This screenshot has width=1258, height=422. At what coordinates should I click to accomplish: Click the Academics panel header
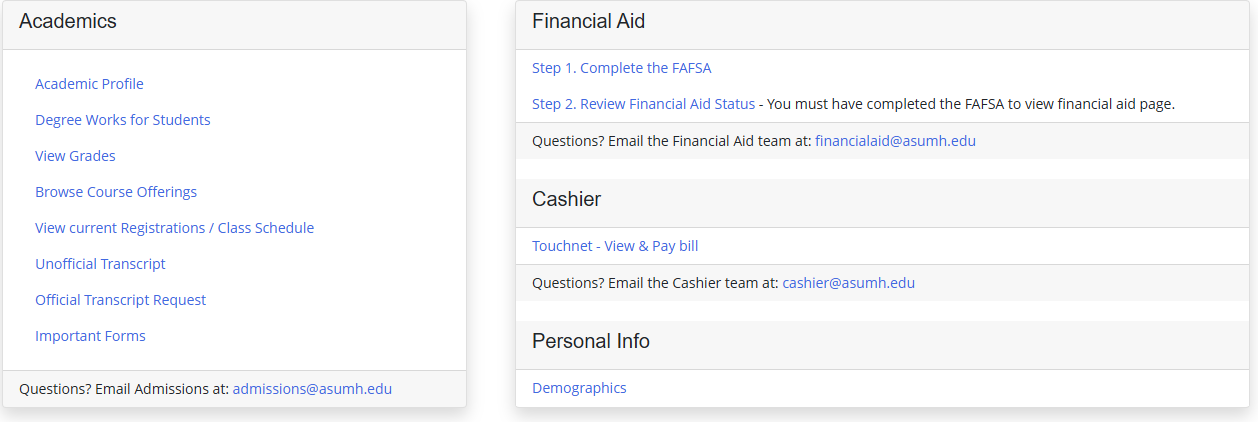(x=68, y=22)
